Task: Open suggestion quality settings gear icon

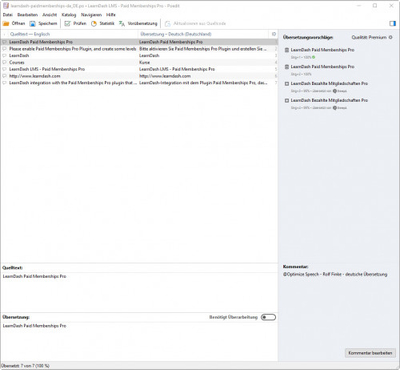Action: 391,37
